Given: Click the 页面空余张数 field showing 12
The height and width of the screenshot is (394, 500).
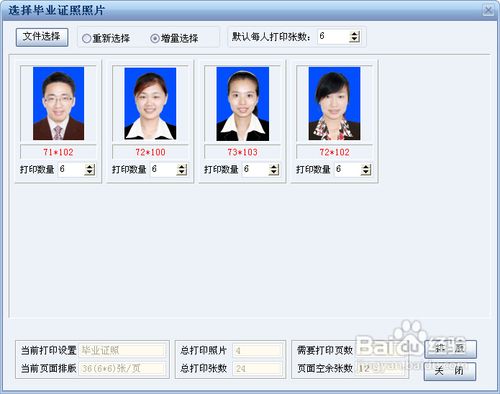Looking at the screenshot, I should pos(380,368).
